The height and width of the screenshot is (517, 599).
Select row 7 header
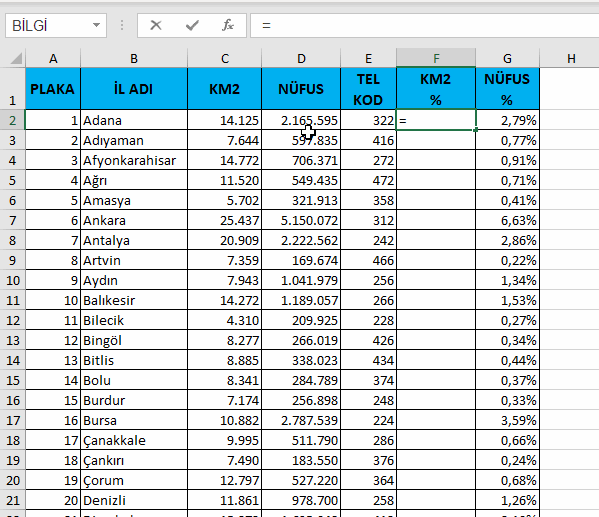pyautogui.click(x=13, y=220)
